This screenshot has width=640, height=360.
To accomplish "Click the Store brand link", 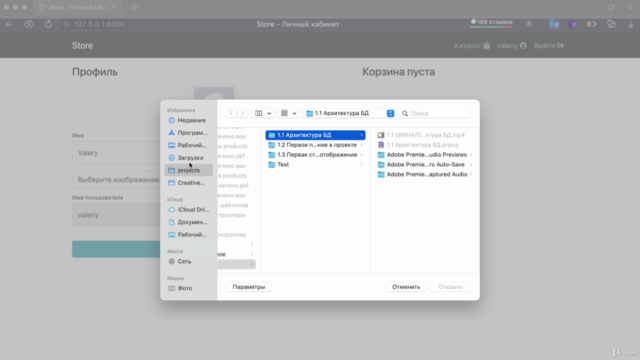I will click(82, 46).
